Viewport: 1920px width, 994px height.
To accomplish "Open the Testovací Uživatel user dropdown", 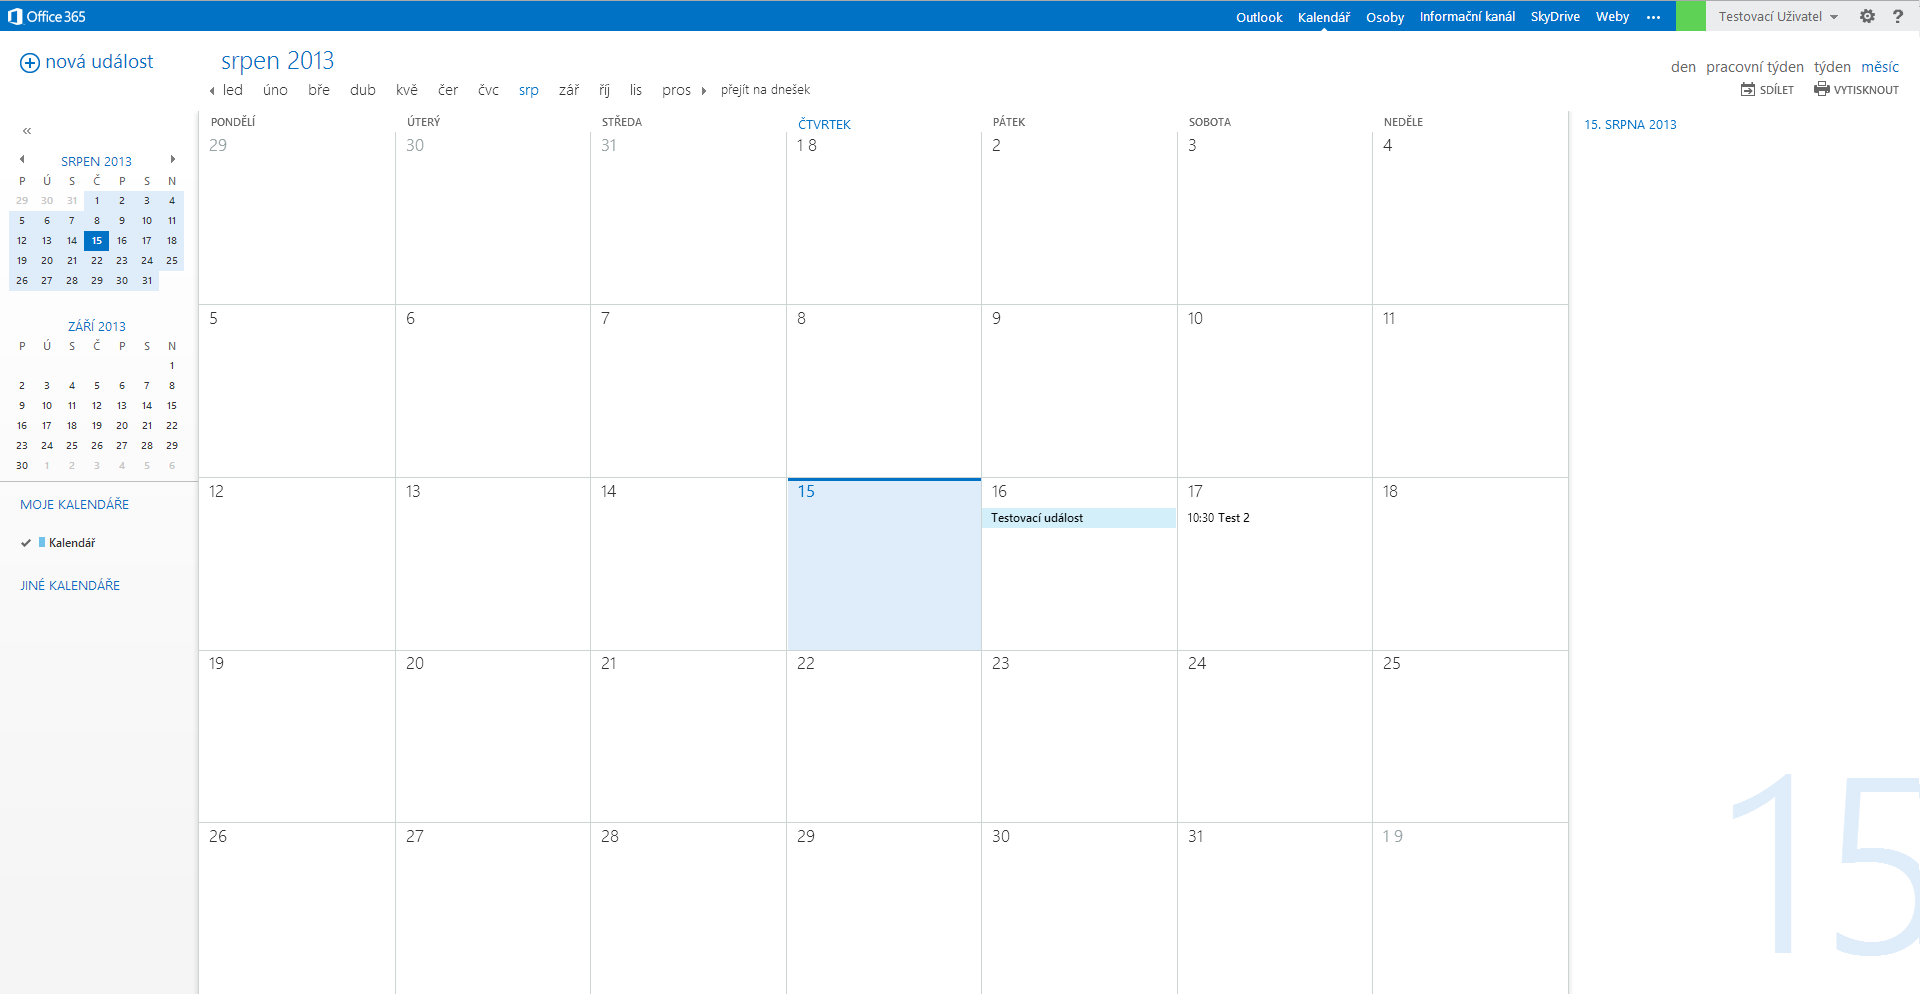I will pos(1777,16).
